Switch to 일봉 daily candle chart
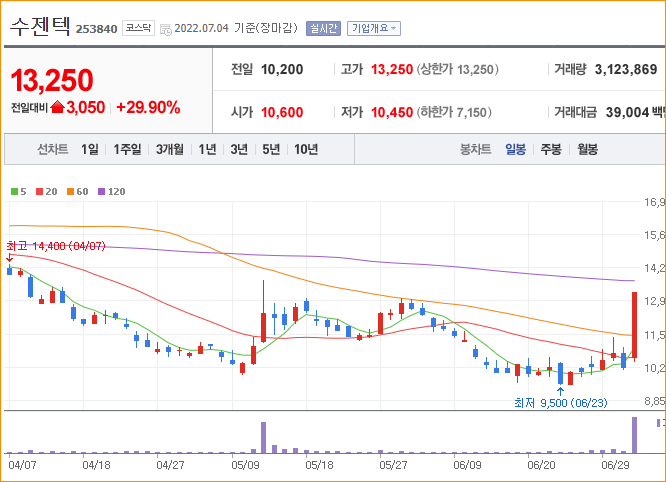The height and width of the screenshot is (482, 666). click(x=515, y=149)
